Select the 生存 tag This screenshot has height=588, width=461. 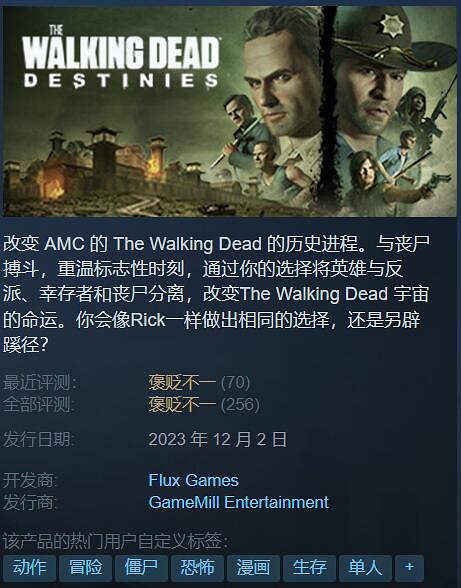[x=309, y=568]
